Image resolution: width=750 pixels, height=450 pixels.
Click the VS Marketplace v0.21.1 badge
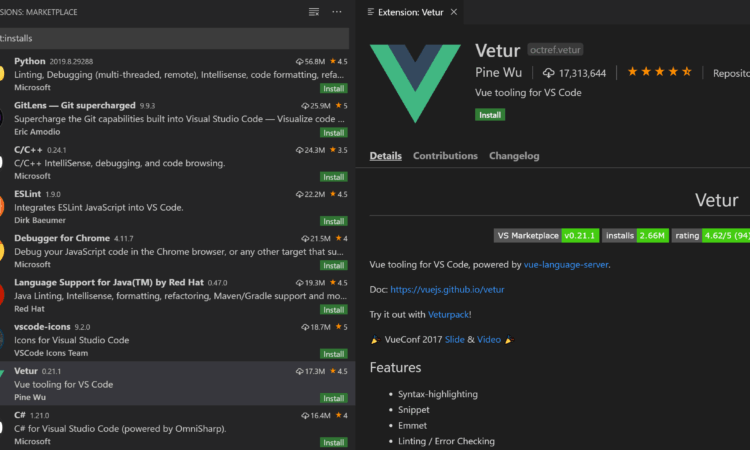pyautogui.click(x=546, y=235)
